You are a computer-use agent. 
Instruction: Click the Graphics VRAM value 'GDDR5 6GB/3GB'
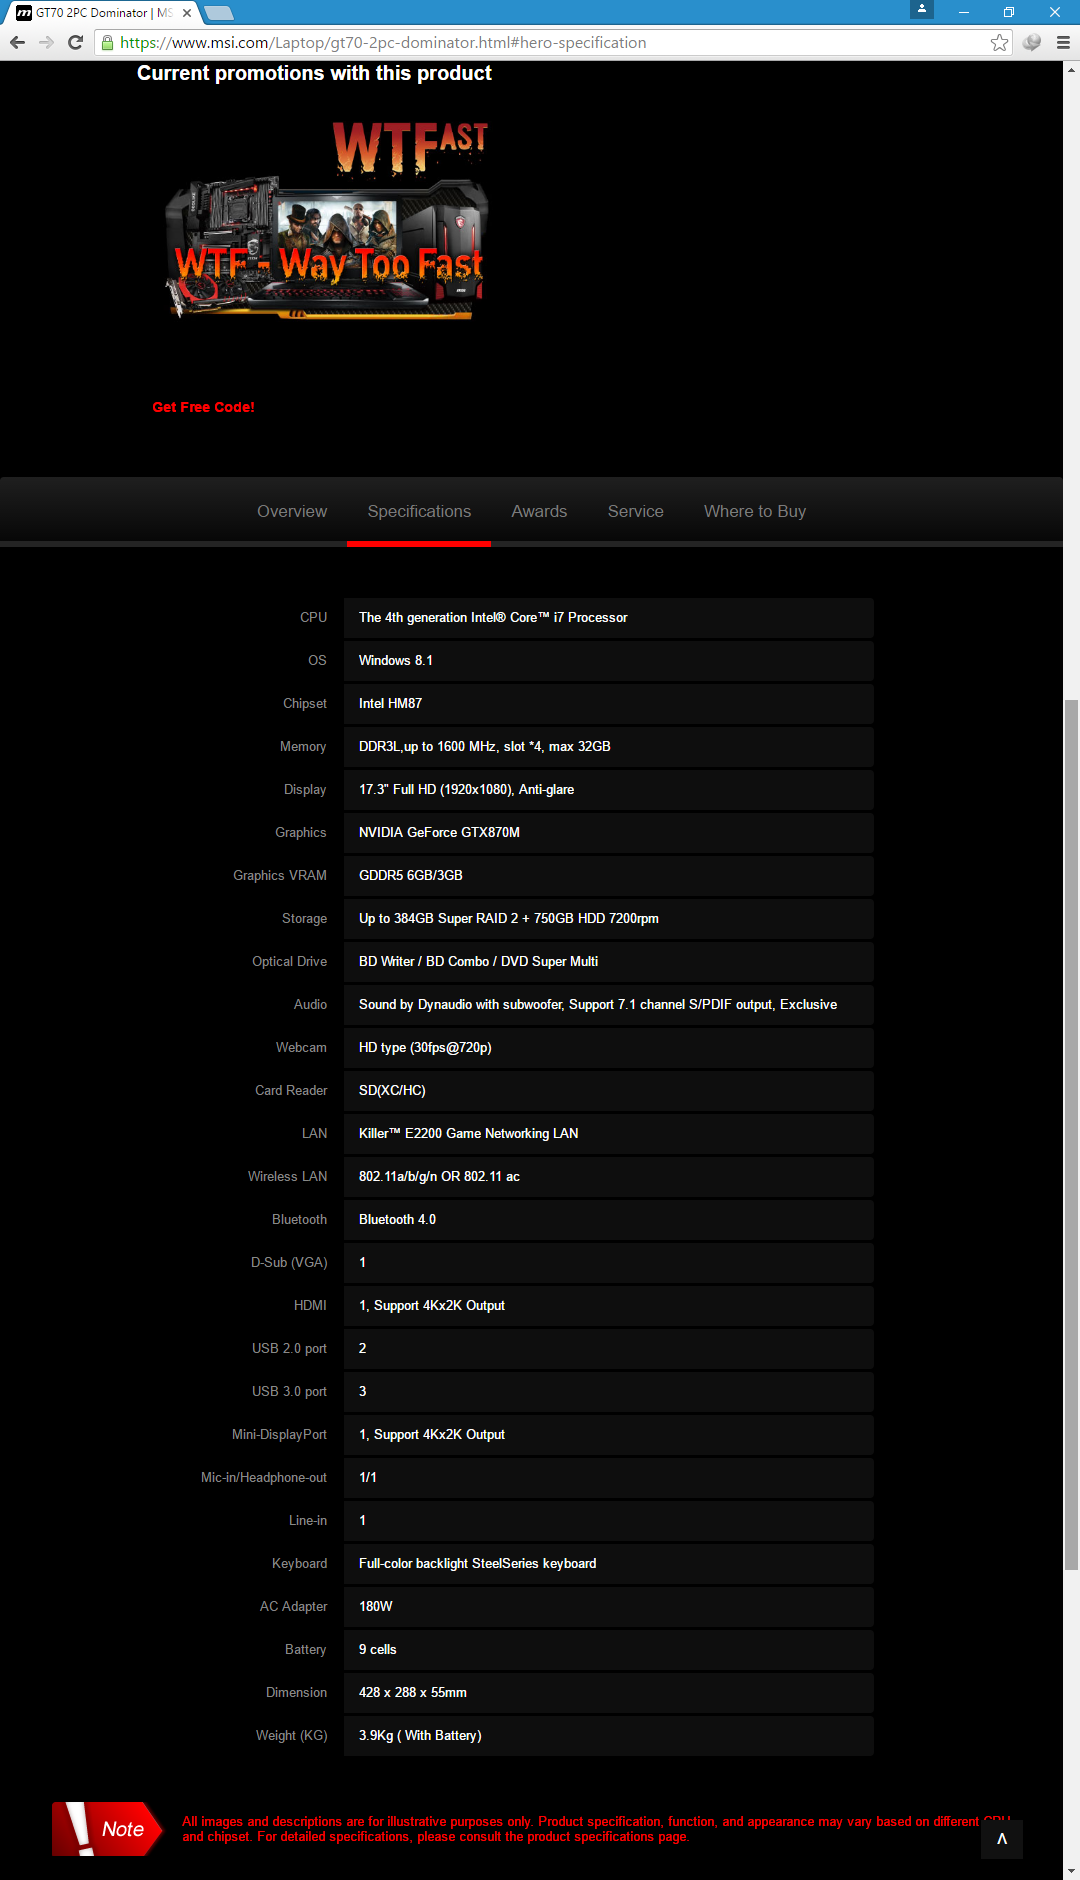tap(411, 876)
